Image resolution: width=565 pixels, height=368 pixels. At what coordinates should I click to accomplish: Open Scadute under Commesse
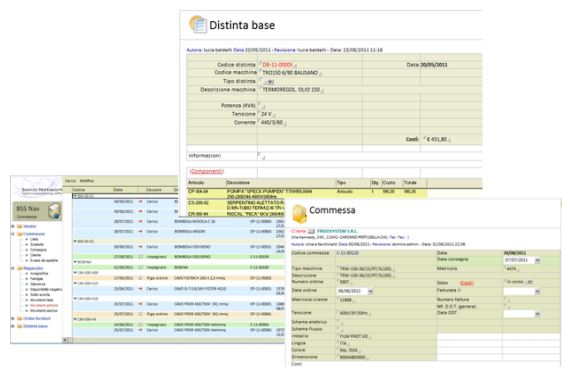pyautogui.click(x=37, y=244)
